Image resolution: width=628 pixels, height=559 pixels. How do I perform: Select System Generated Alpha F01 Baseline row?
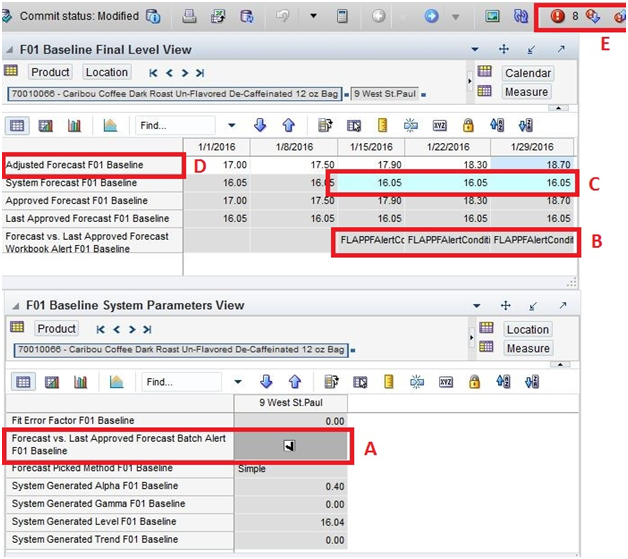pyautogui.click(x=120, y=486)
